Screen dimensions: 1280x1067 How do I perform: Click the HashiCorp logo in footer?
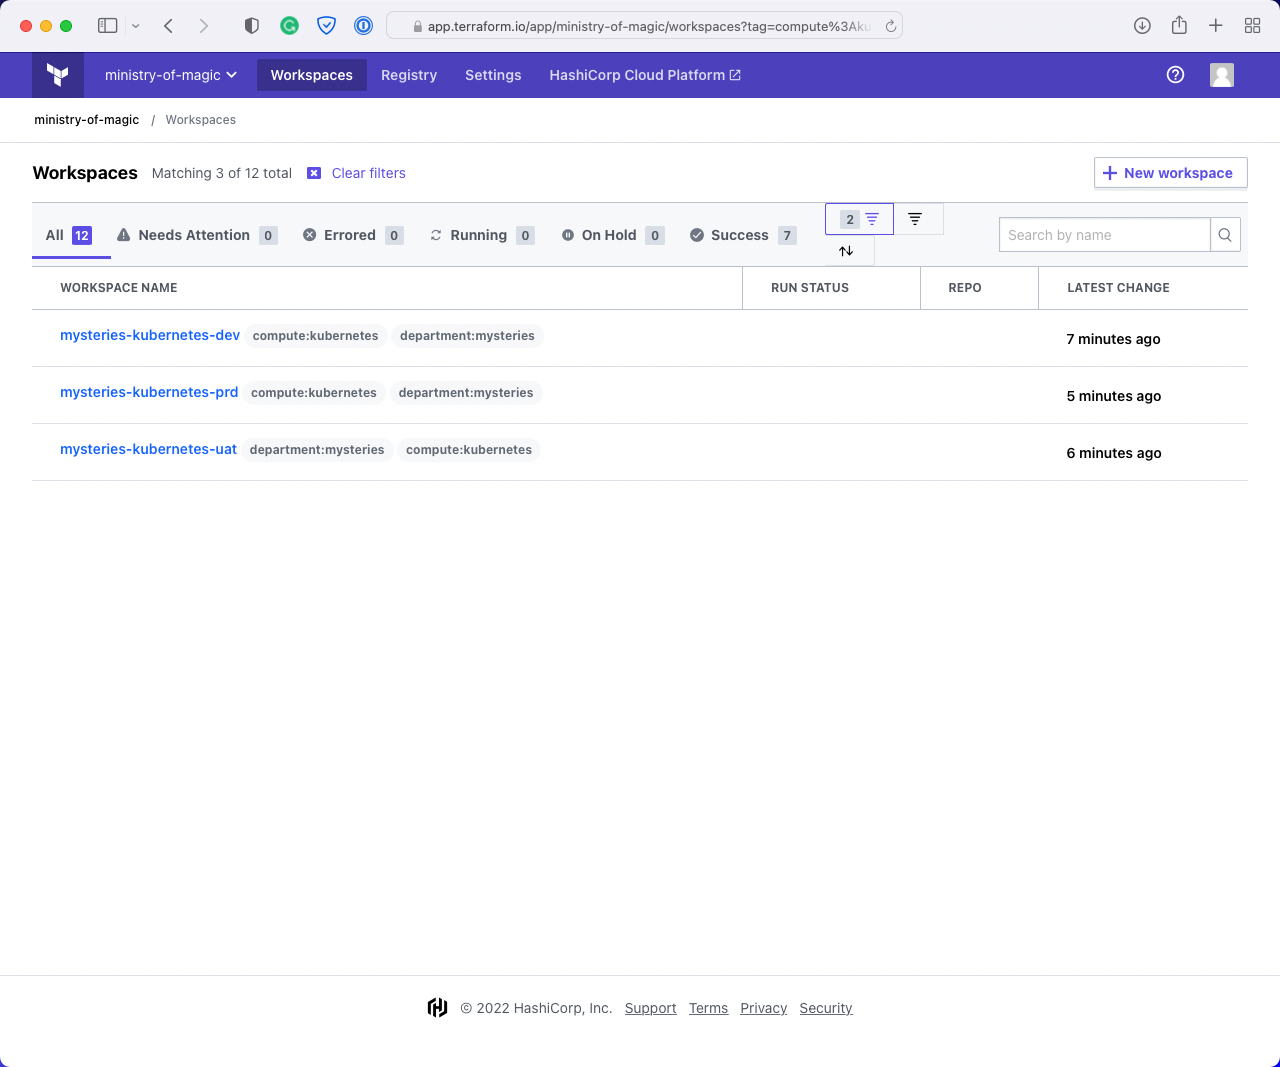point(437,1008)
